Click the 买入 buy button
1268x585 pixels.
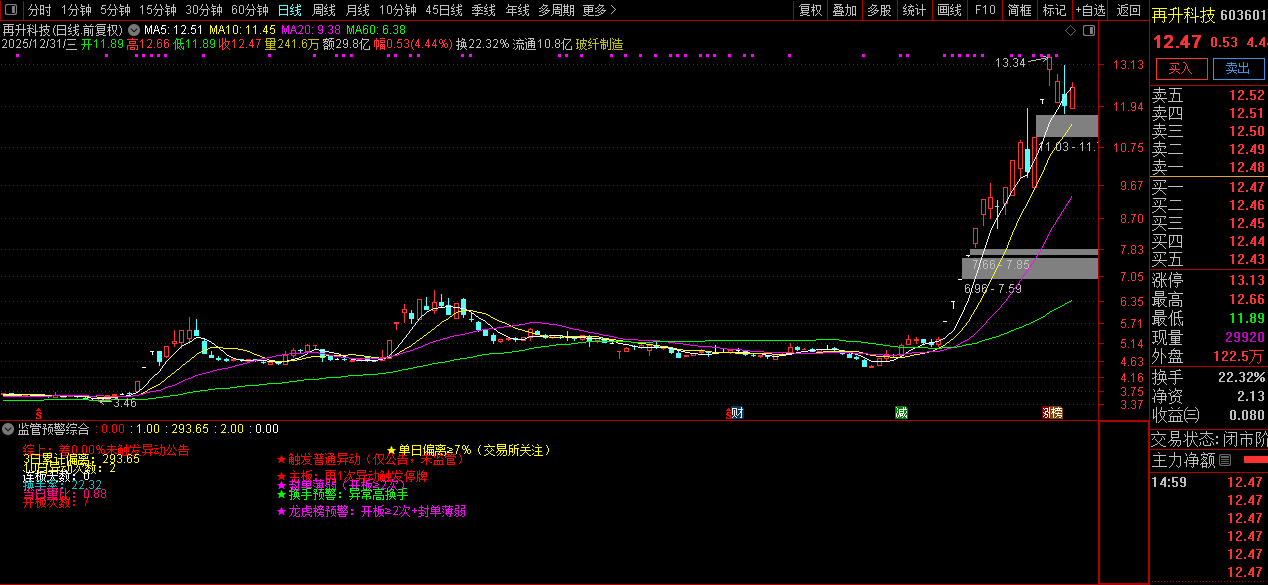pos(1181,68)
